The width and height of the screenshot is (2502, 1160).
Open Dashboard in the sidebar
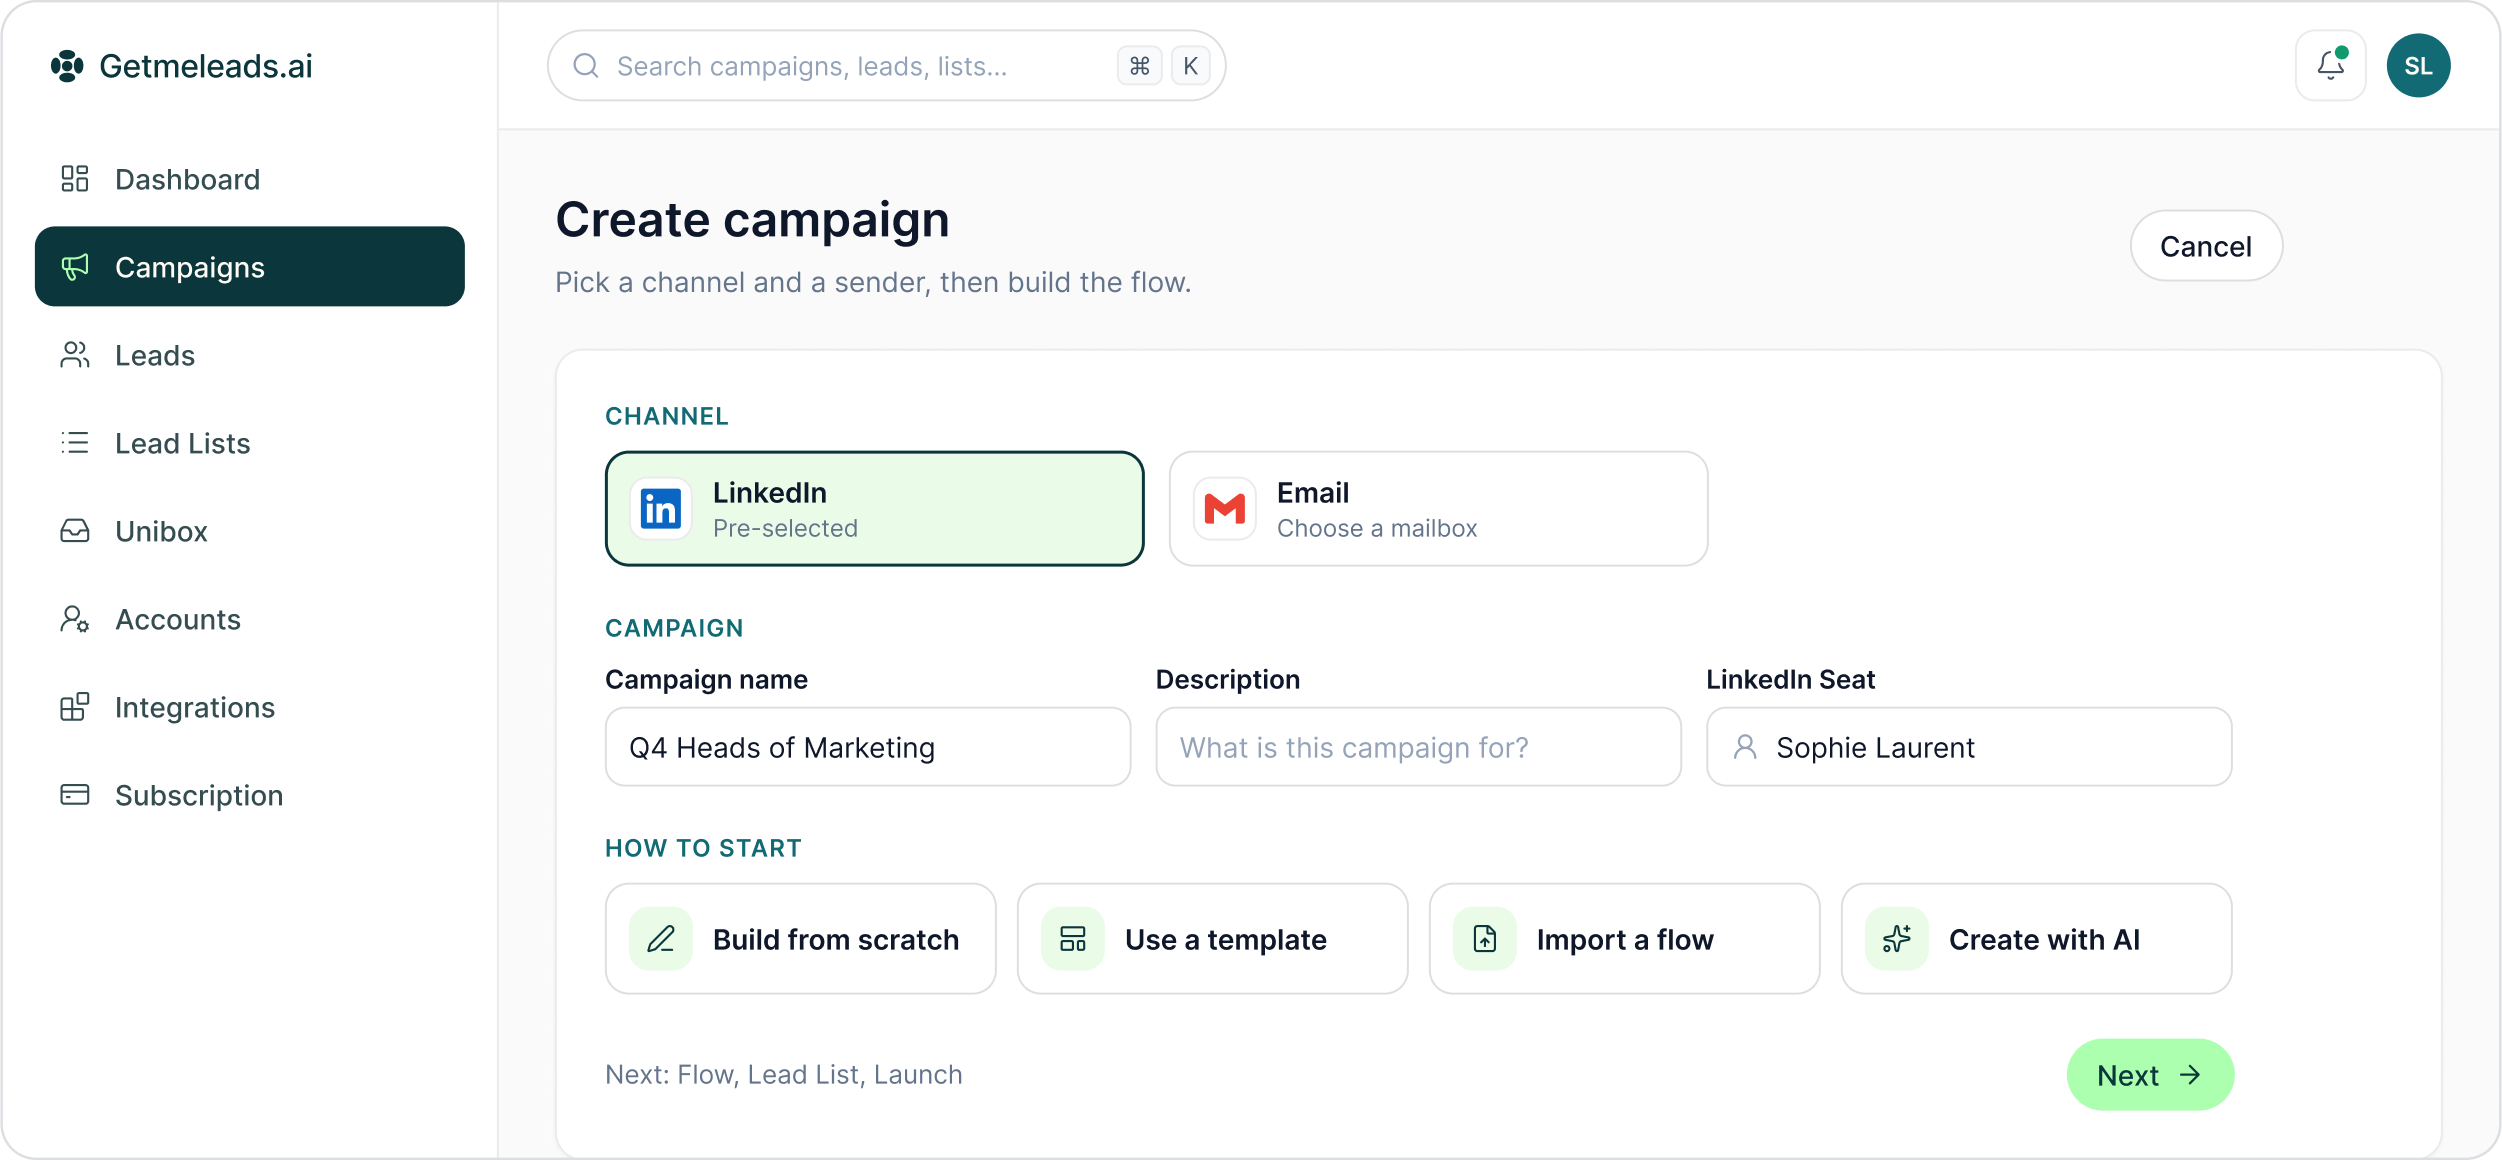click(250, 179)
